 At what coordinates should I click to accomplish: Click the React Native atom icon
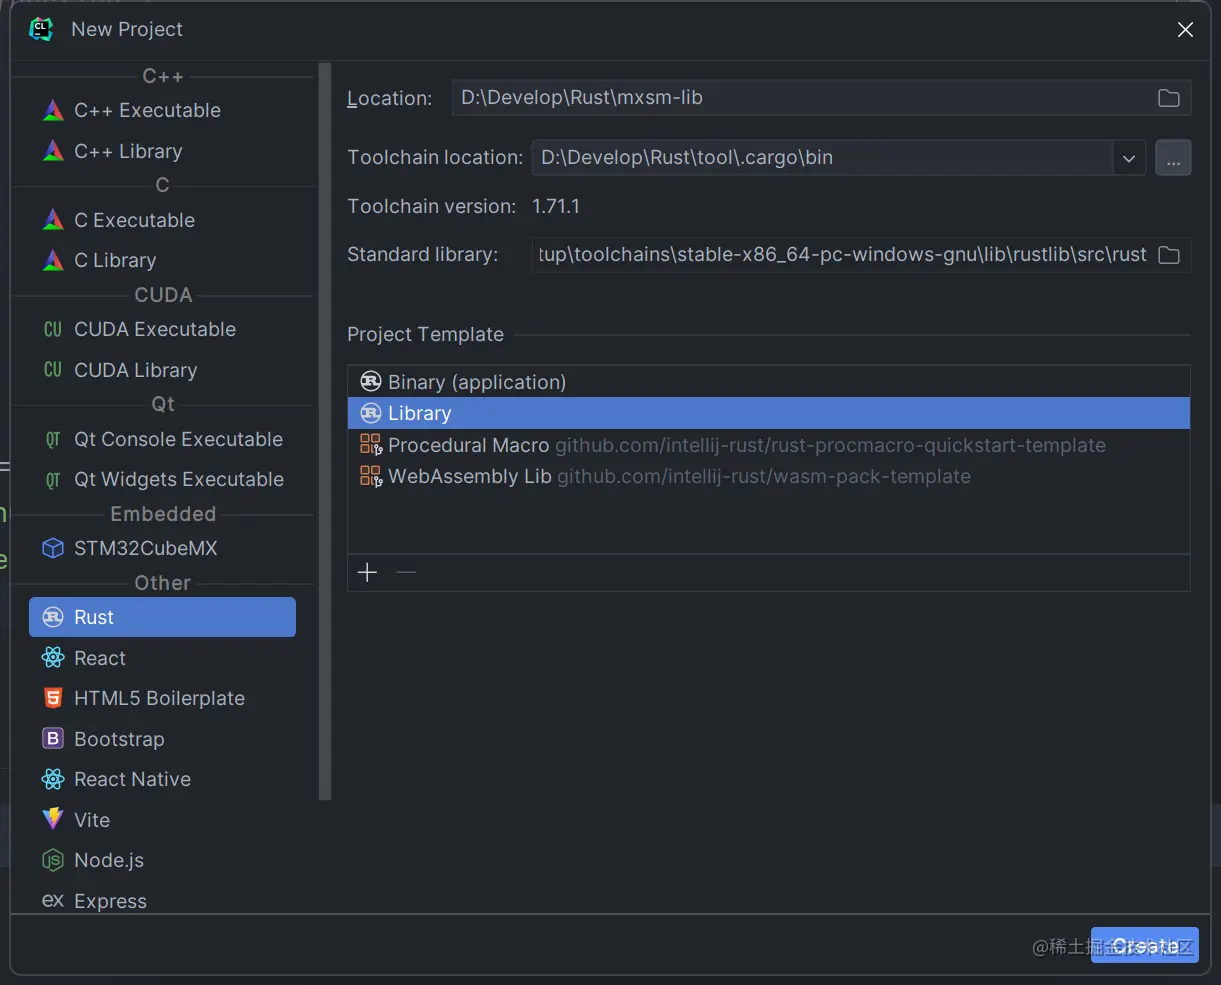[53, 779]
